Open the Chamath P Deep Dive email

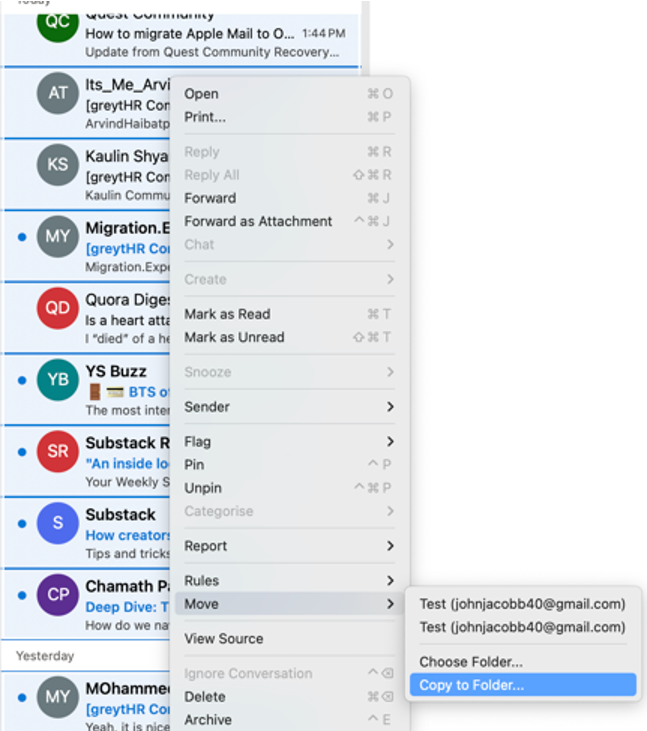click(87, 604)
